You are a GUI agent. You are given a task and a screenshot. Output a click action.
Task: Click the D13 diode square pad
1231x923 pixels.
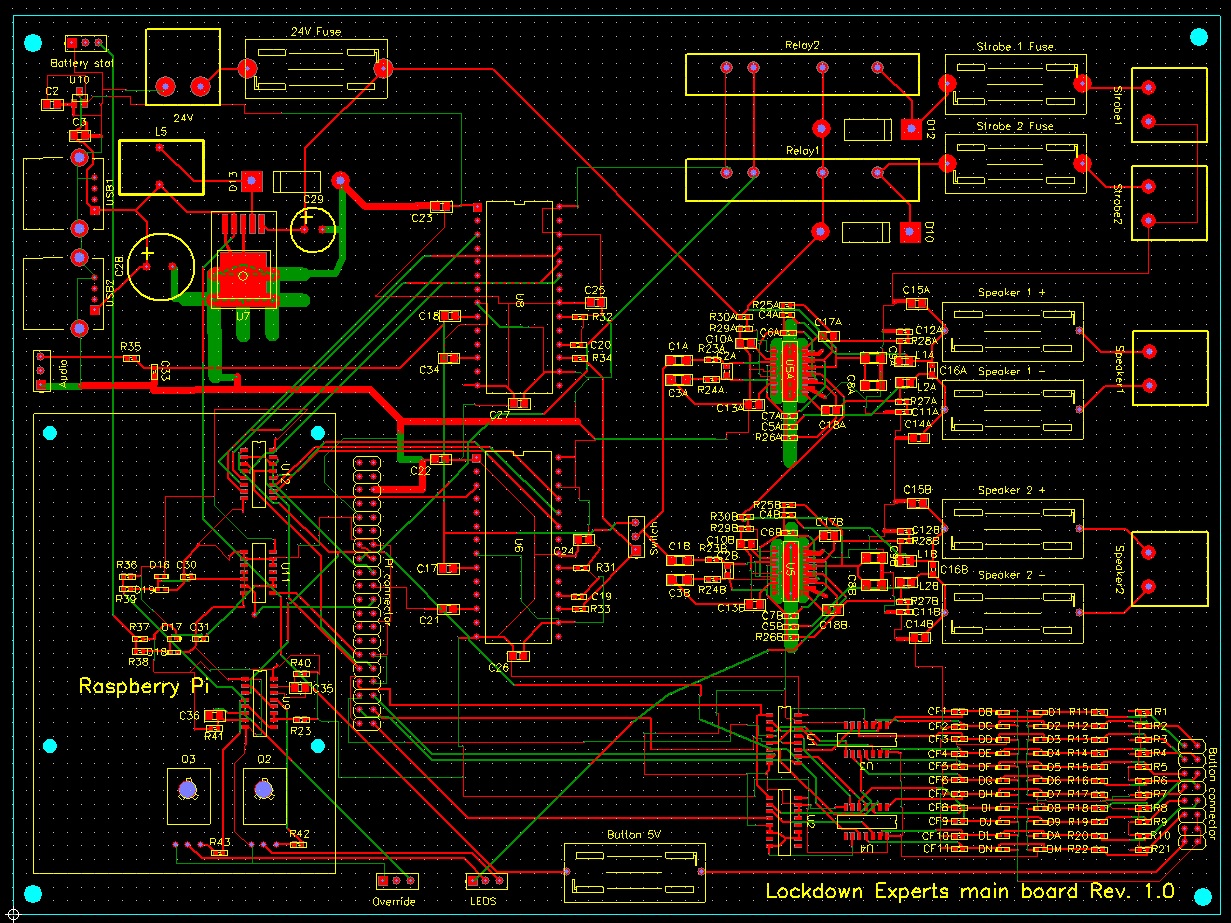coord(251,181)
